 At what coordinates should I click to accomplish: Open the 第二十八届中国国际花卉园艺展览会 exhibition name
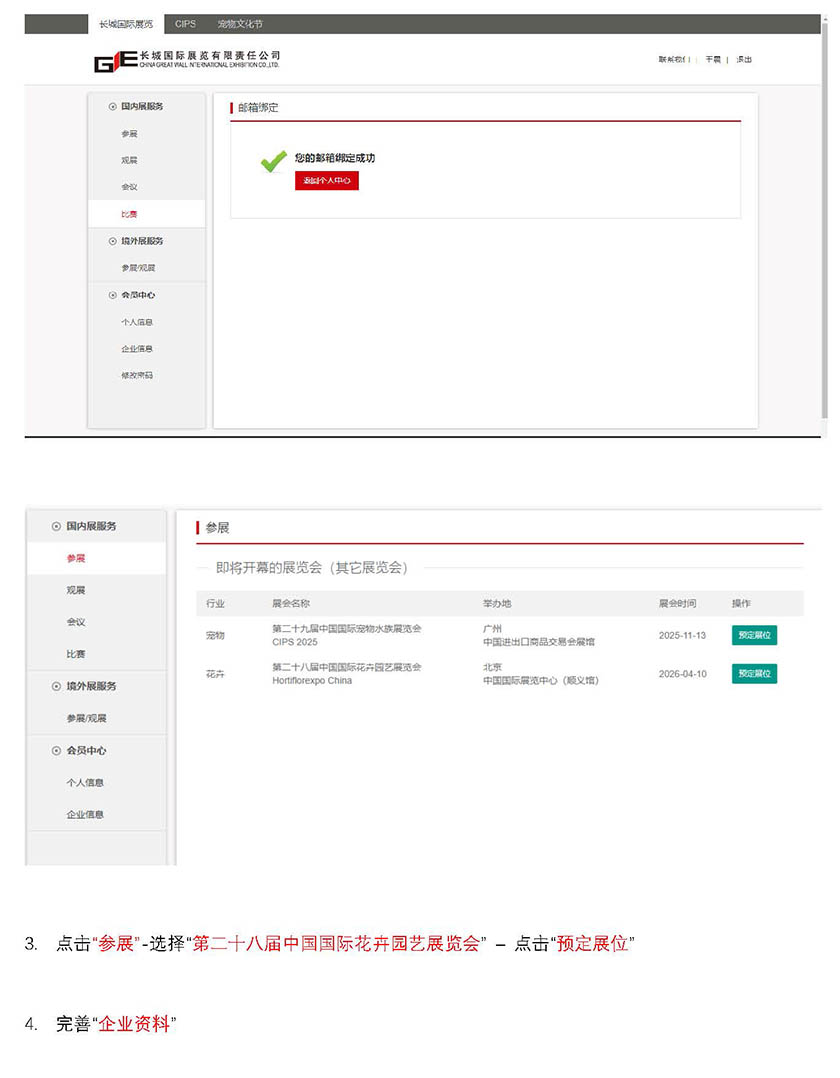(x=346, y=667)
